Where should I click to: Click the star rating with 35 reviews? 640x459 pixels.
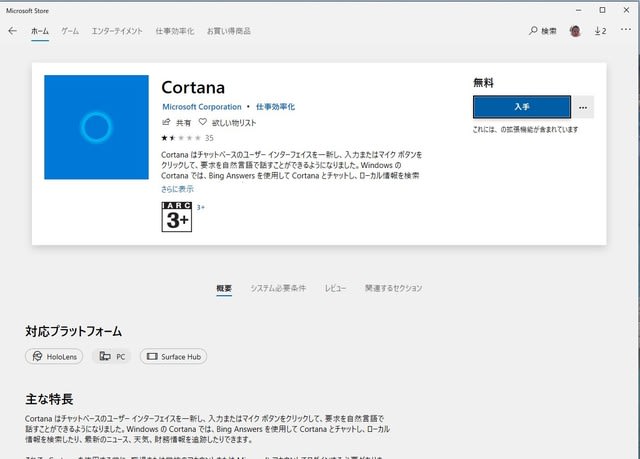[x=187, y=138]
